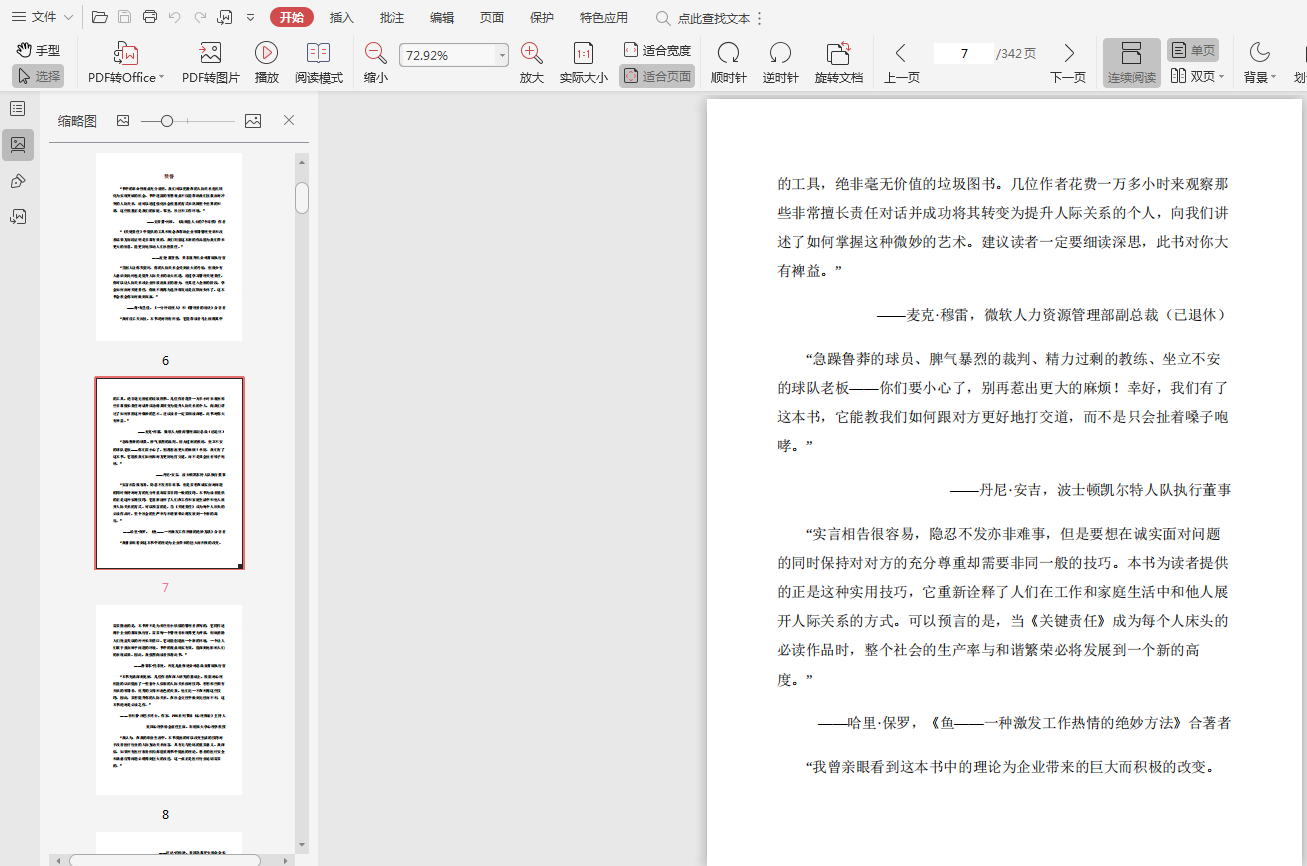Zoom in with the 放大 icon
The height and width of the screenshot is (866, 1307).
531,54
